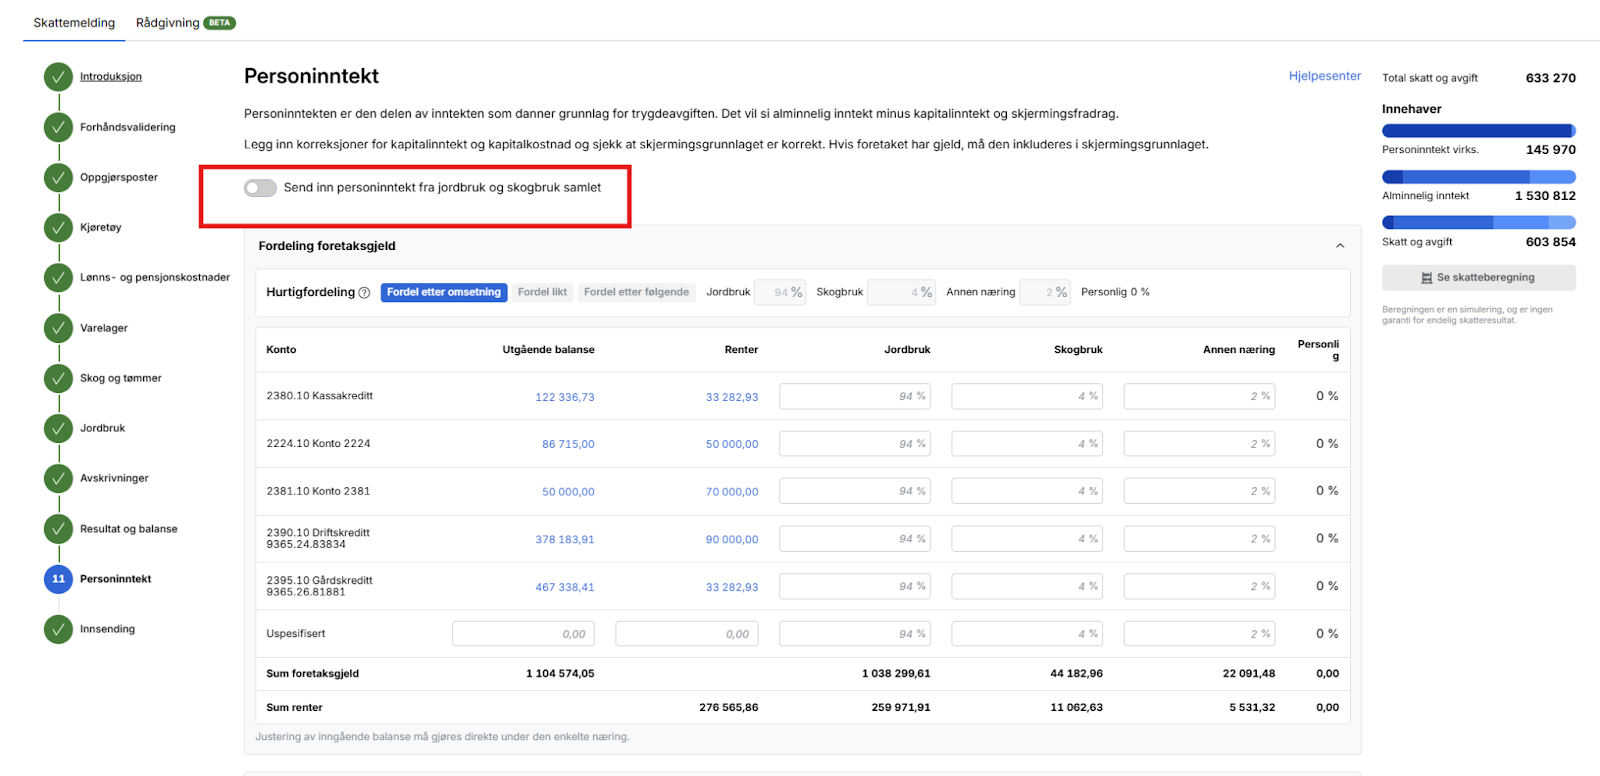Image resolution: width=1600 pixels, height=776 pixels.
Task: Open Kassakreditt balance 122 336,73
Action: (x=565, y=397)
